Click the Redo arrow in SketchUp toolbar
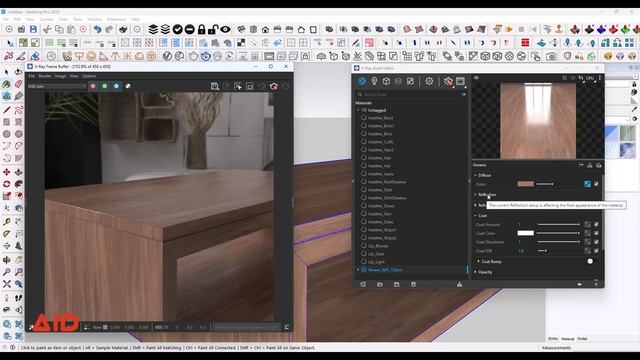The image size is (640, 360). (109, 29)
